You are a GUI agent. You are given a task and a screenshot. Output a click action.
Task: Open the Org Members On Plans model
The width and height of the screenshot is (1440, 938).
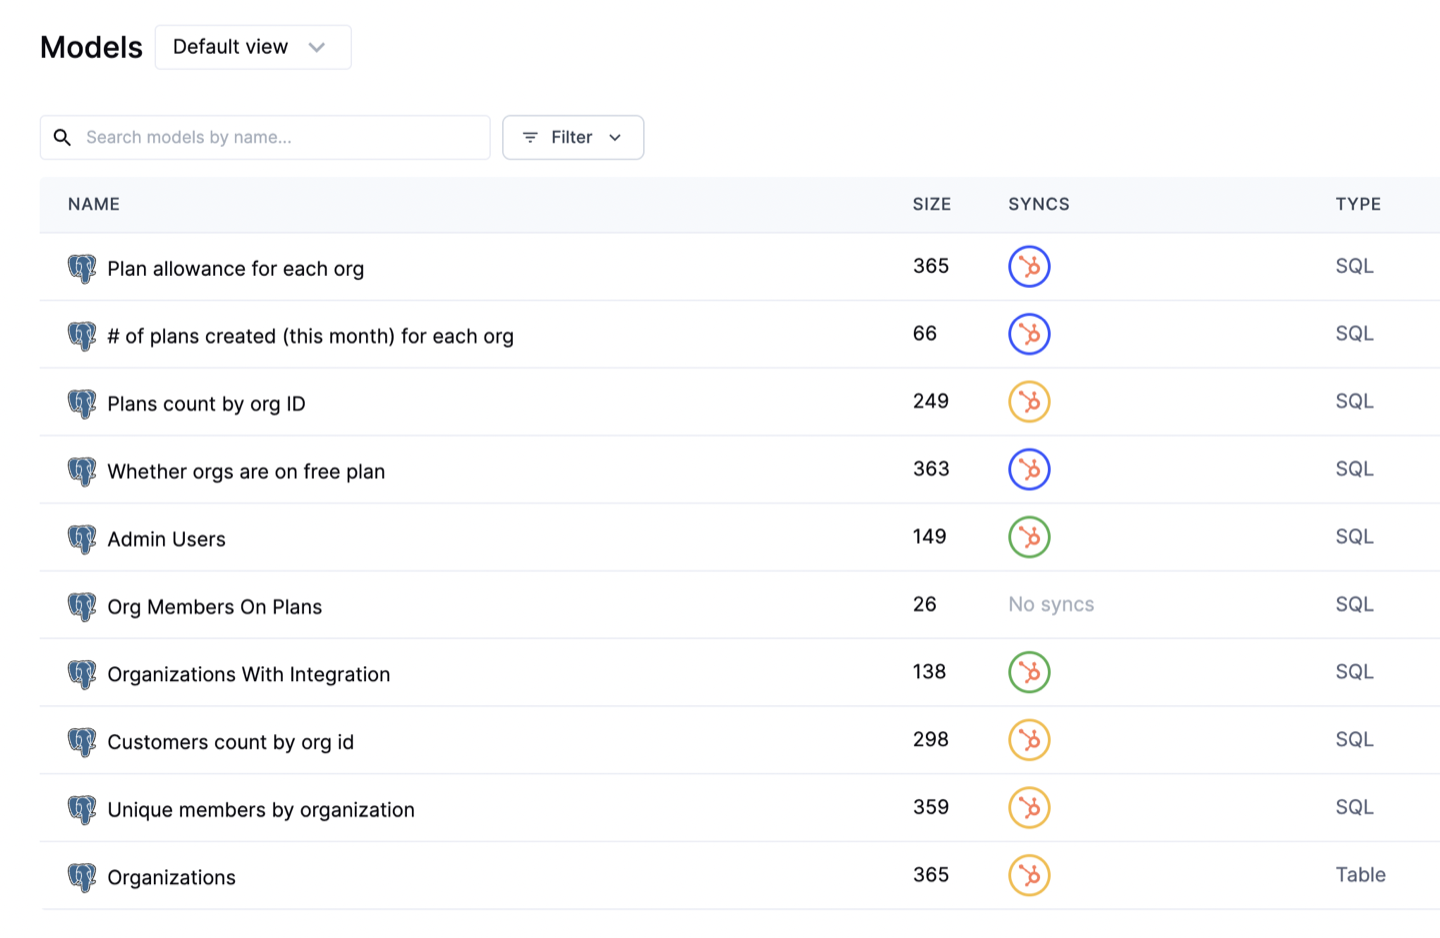(x=215, y=607)
